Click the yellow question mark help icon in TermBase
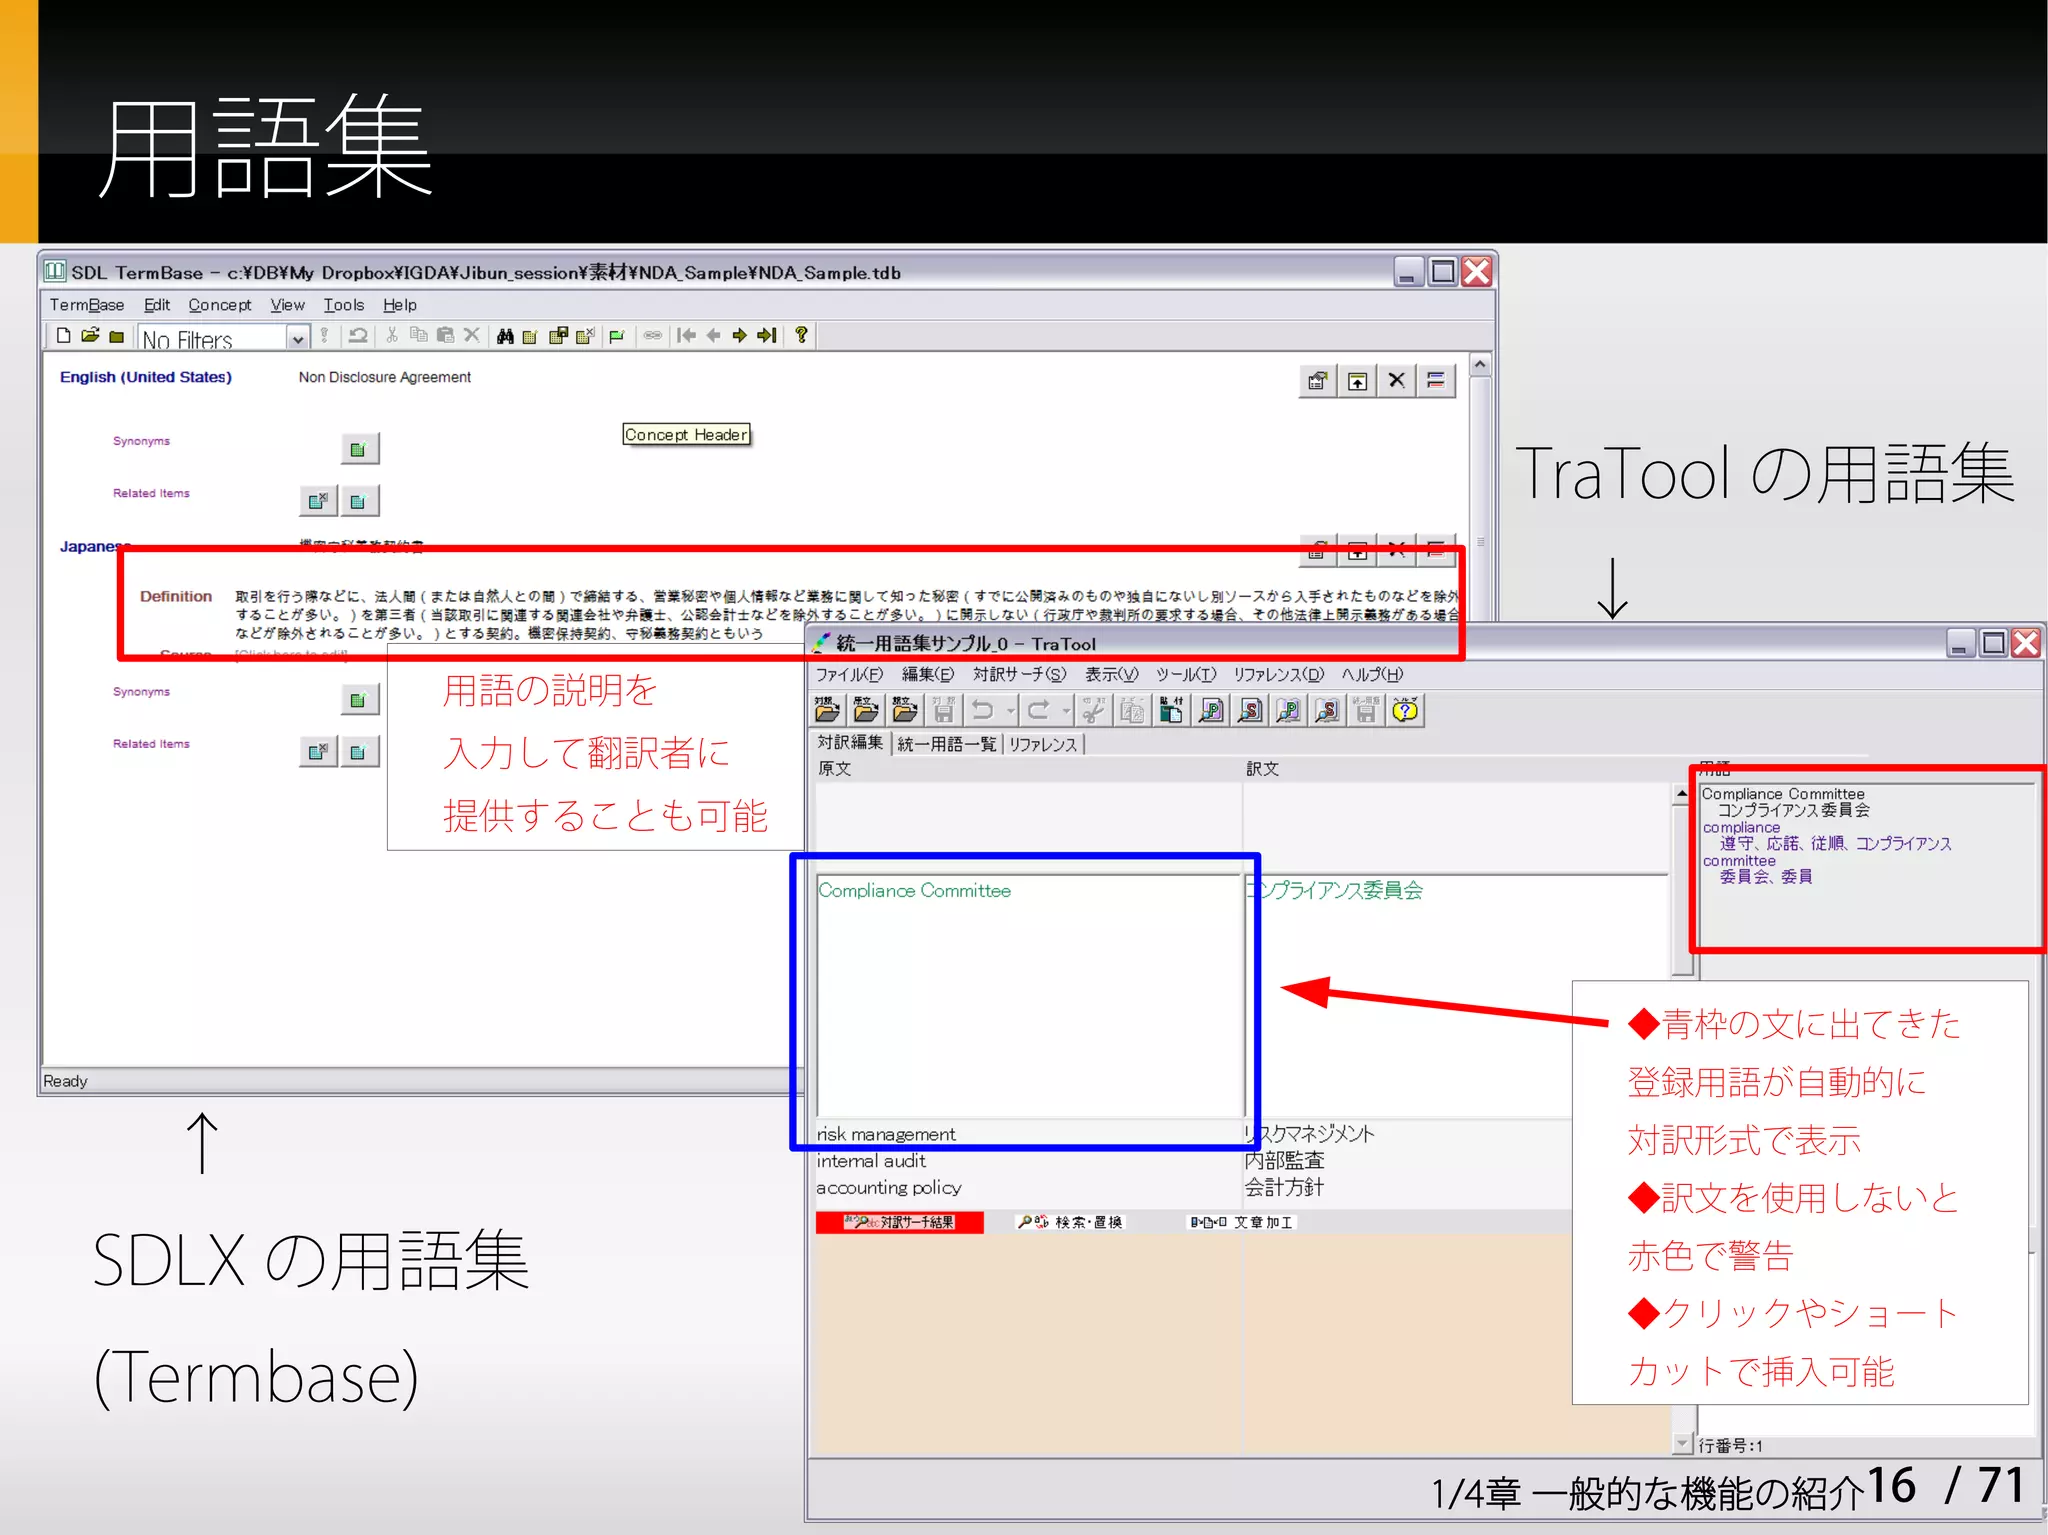The height and width of the screenshot is (1535, 2048). point(801,336)
